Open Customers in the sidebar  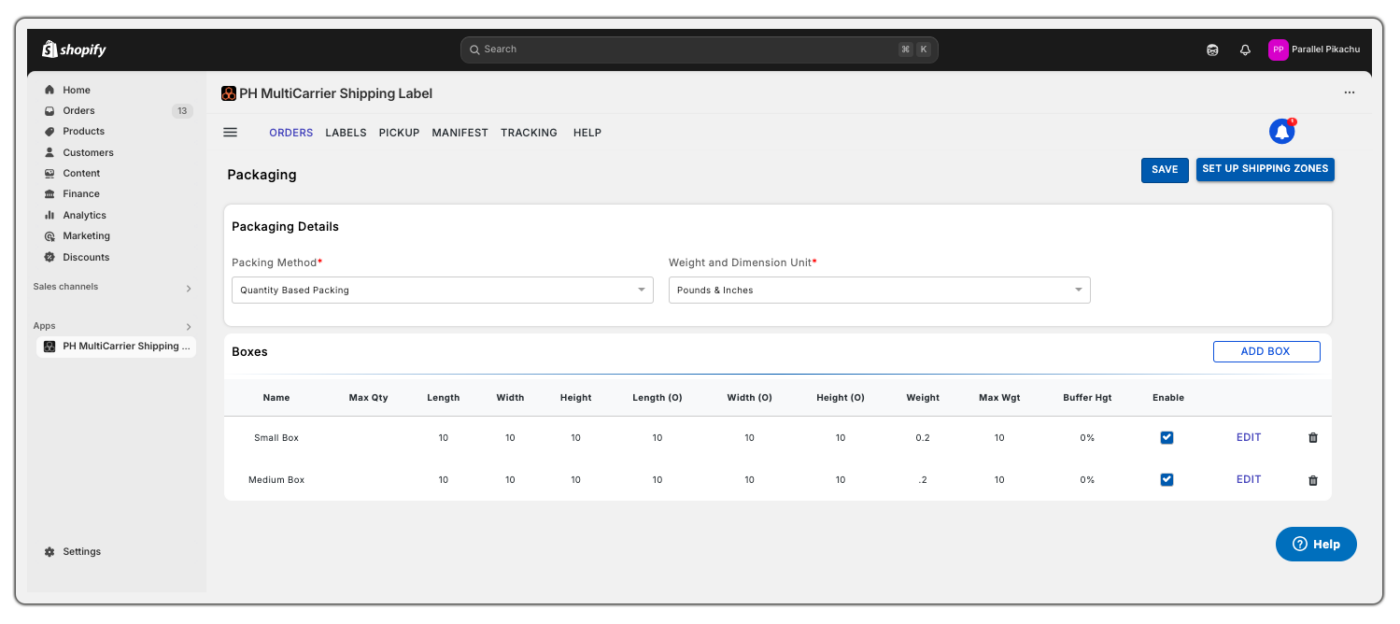tap(88, 153)
